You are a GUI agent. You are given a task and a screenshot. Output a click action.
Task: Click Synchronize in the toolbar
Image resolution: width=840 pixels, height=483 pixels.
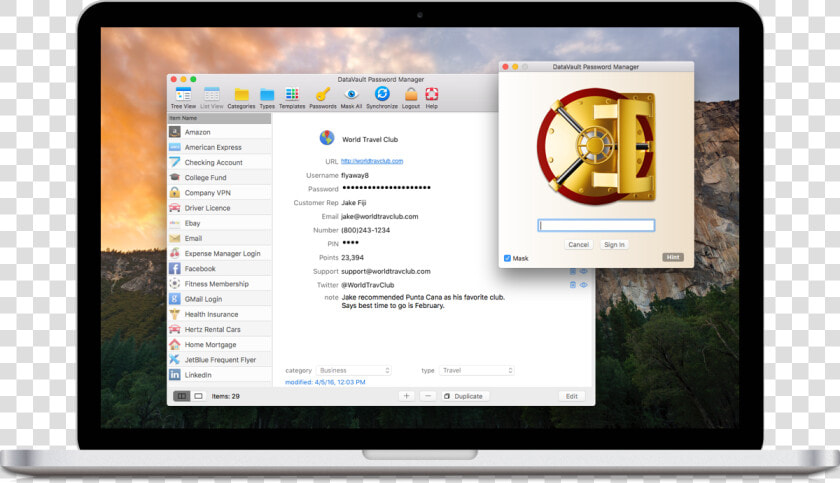pyautogui.click(x=382, y=99)
